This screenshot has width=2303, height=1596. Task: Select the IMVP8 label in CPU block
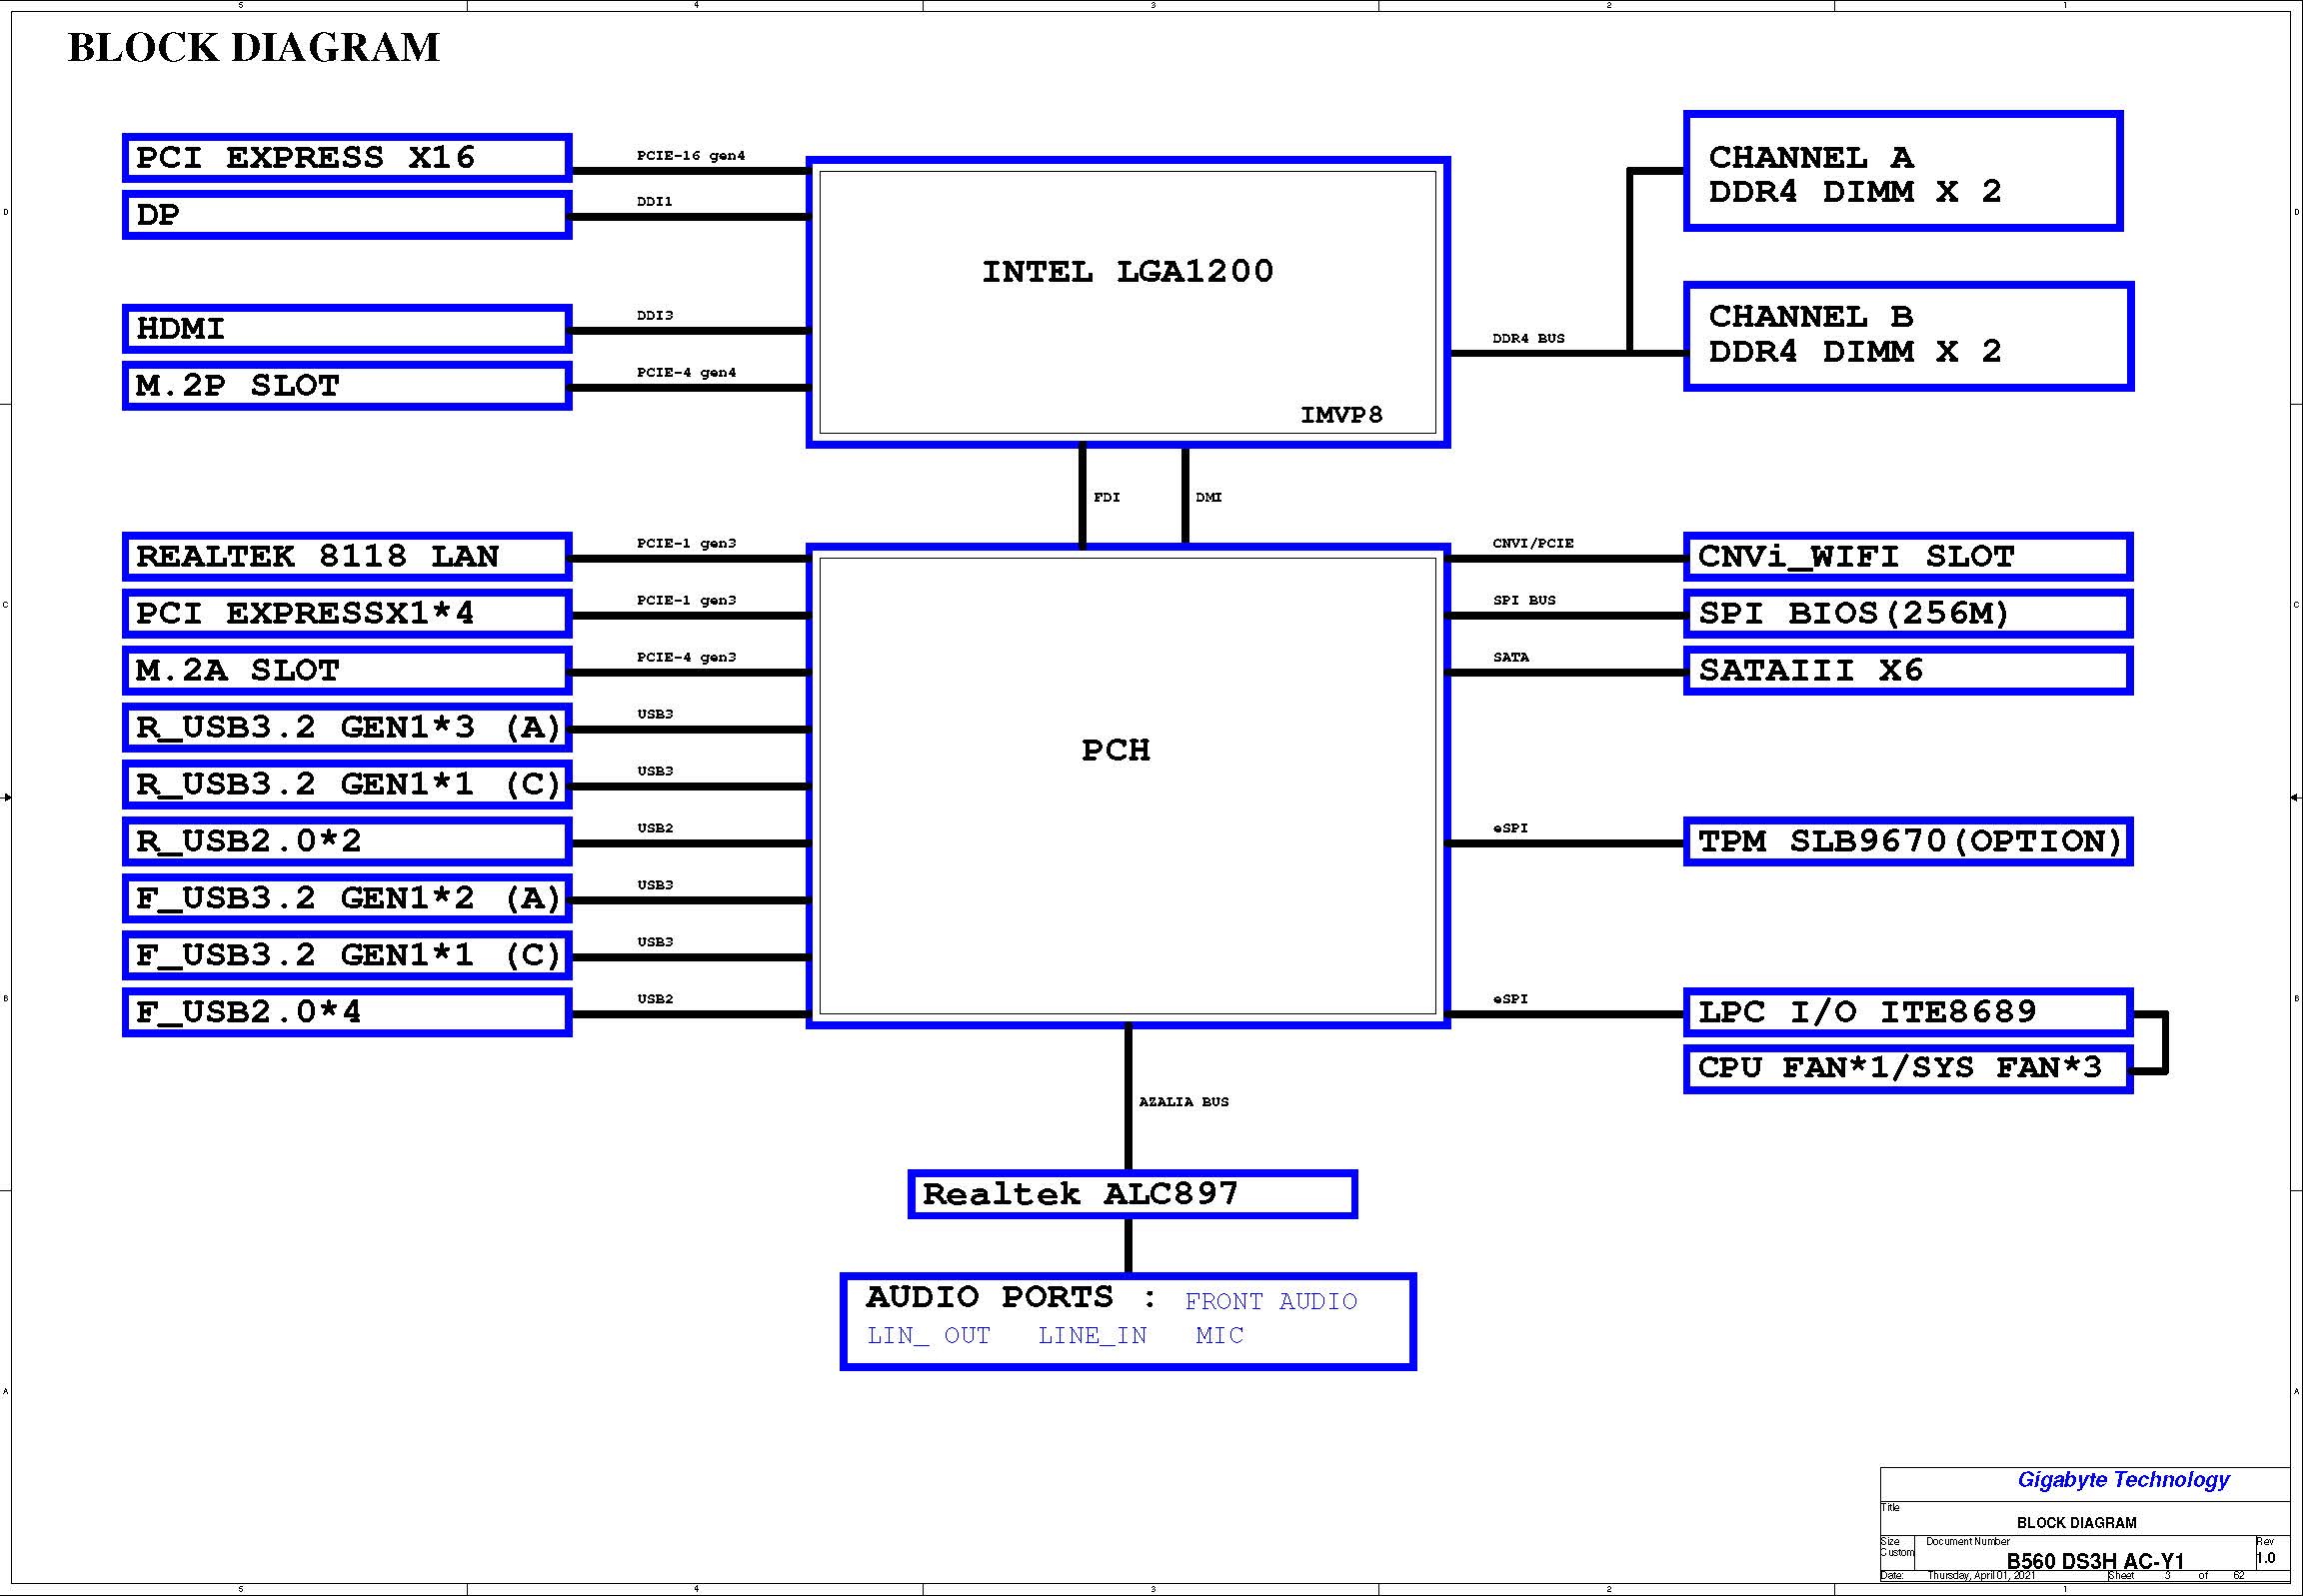tap(1341, 415)
